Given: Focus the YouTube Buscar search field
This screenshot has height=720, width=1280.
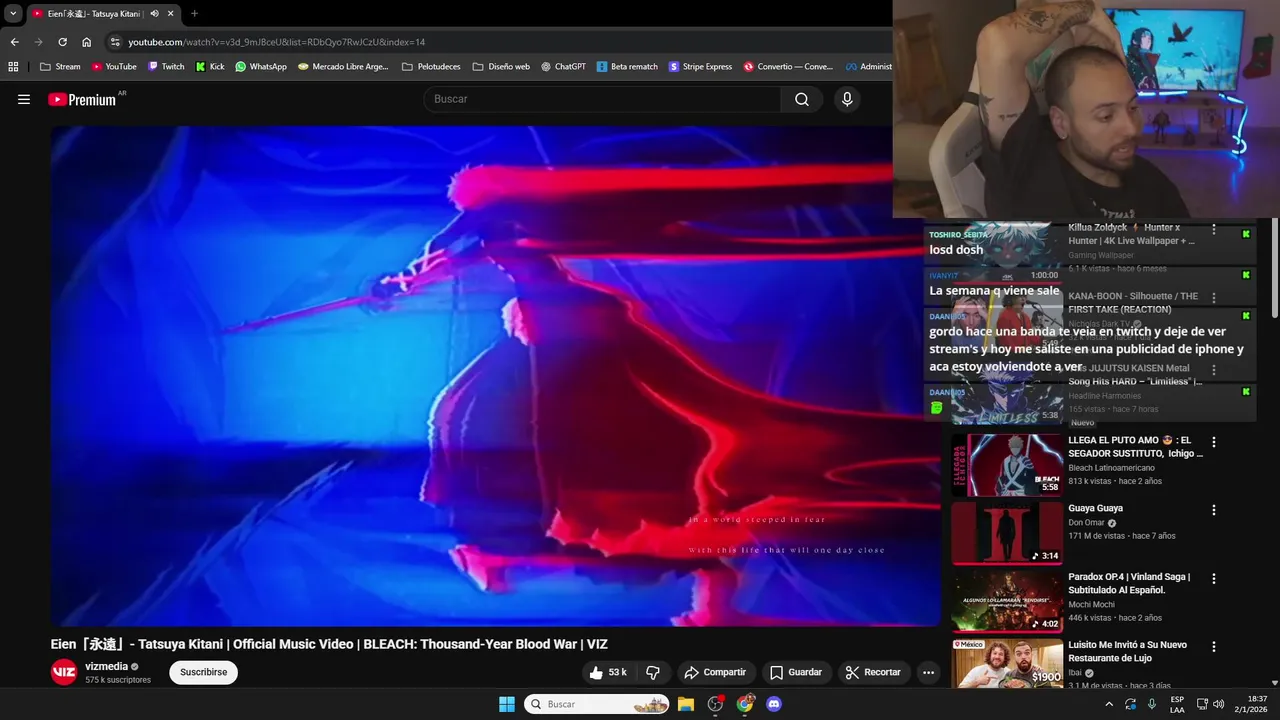Looking at the screenshot, I should (x=602, y=99).
